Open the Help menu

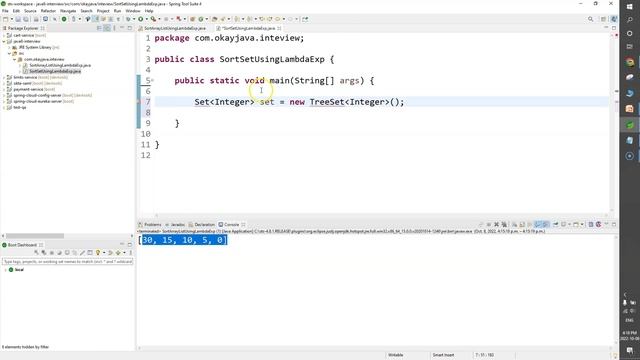(149, 11)
